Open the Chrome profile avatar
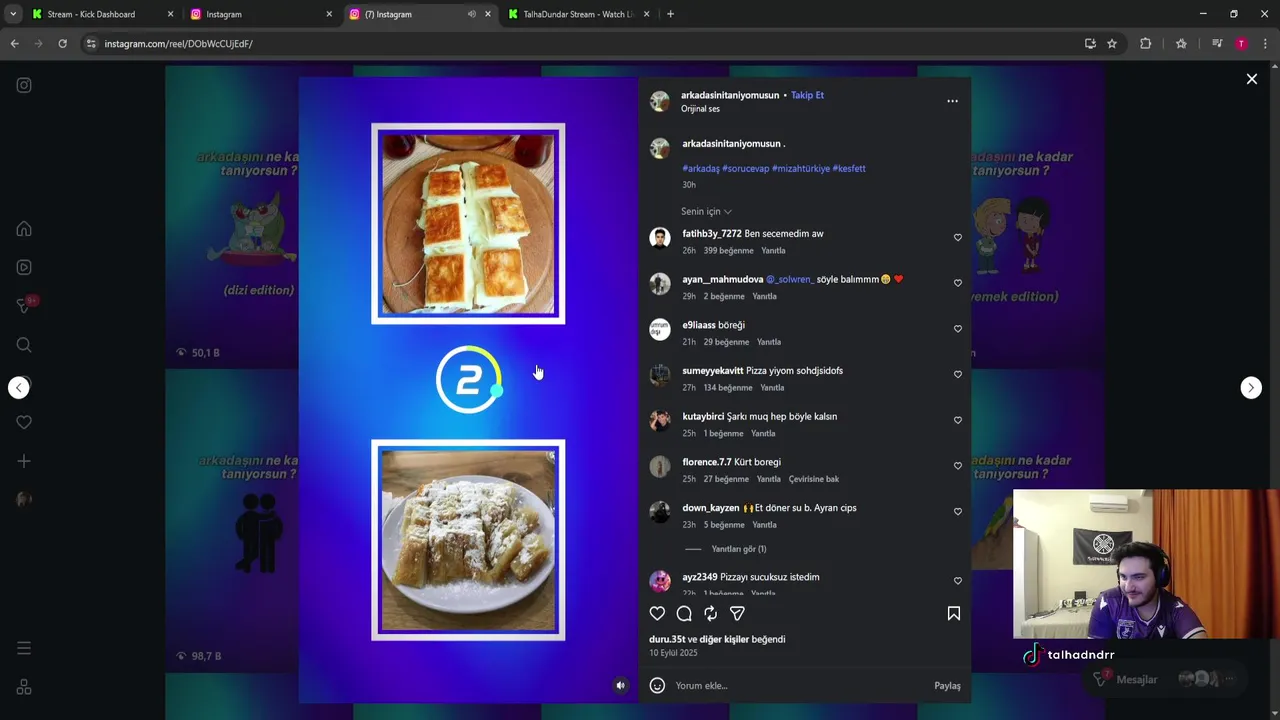 (x=1241, y=44)
